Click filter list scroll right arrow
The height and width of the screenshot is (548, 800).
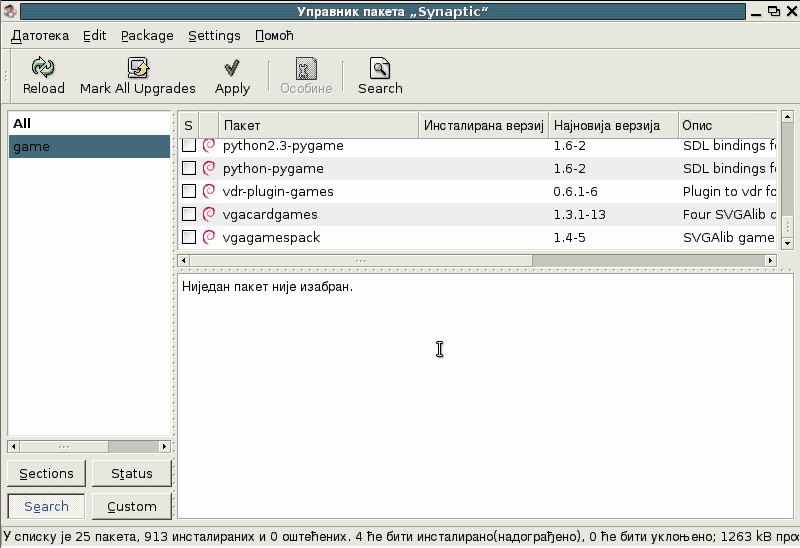pos(164,446)
